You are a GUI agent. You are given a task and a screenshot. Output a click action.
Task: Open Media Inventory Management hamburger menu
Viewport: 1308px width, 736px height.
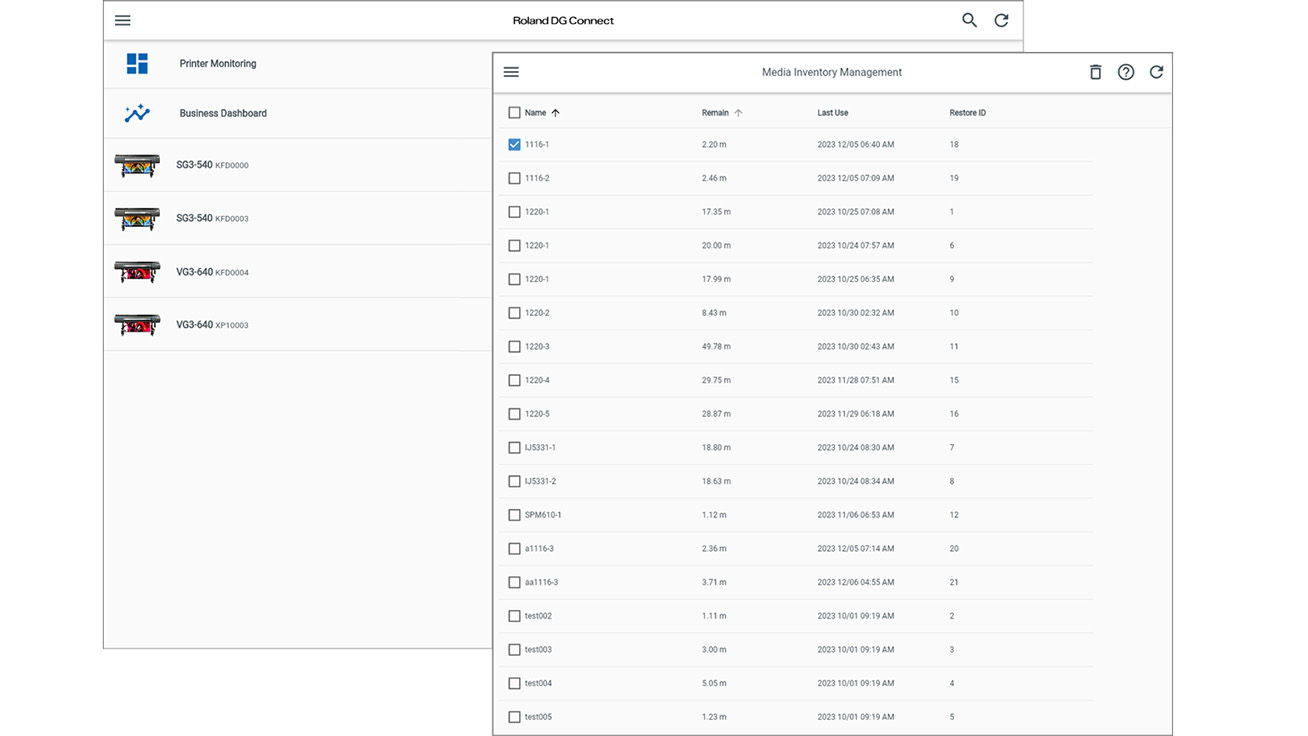click(x=511, y=72)
